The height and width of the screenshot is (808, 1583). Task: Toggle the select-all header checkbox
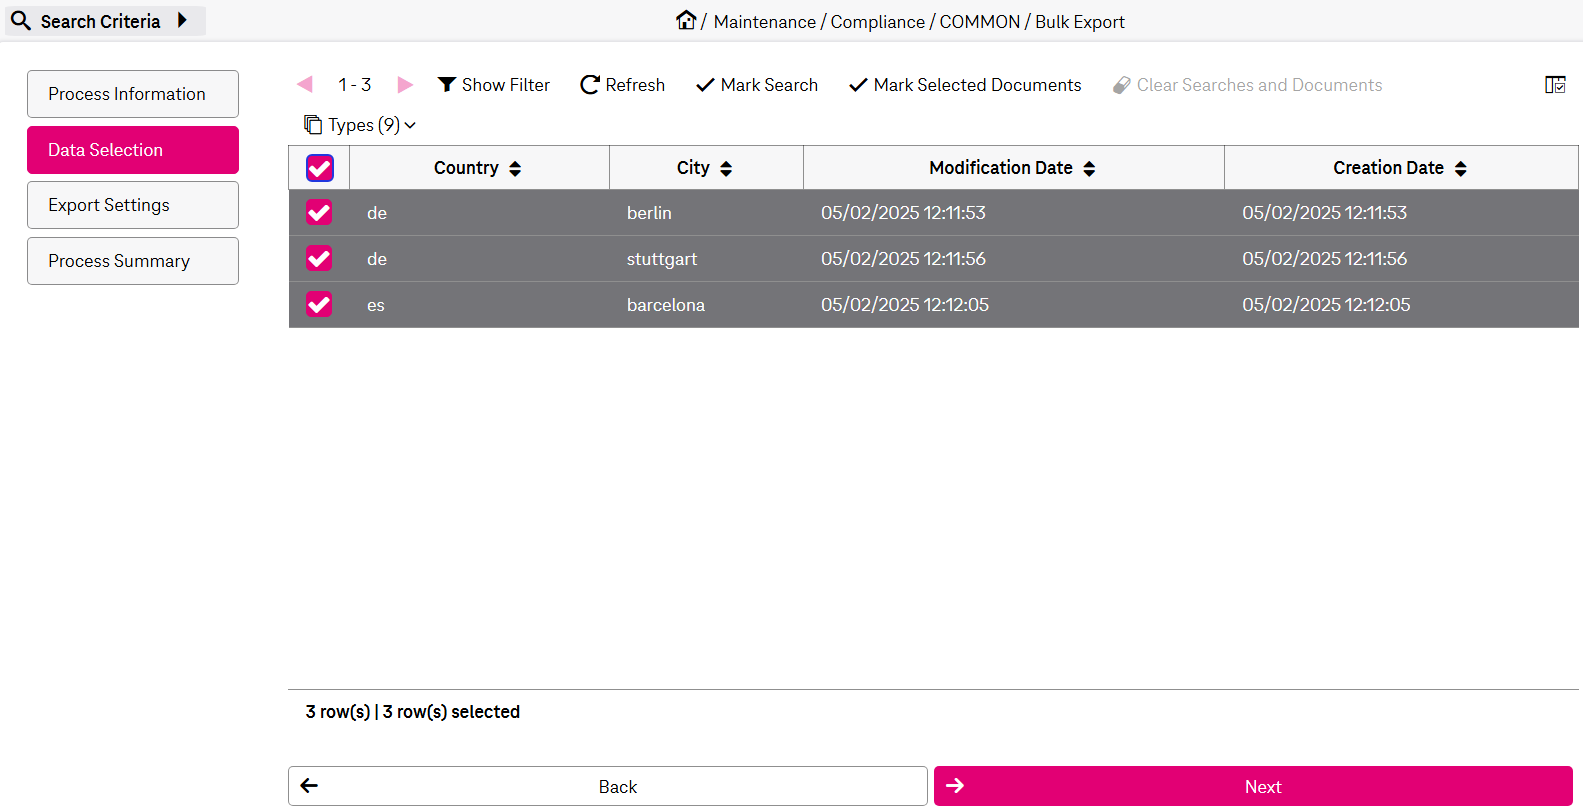(x=320, y=168)
